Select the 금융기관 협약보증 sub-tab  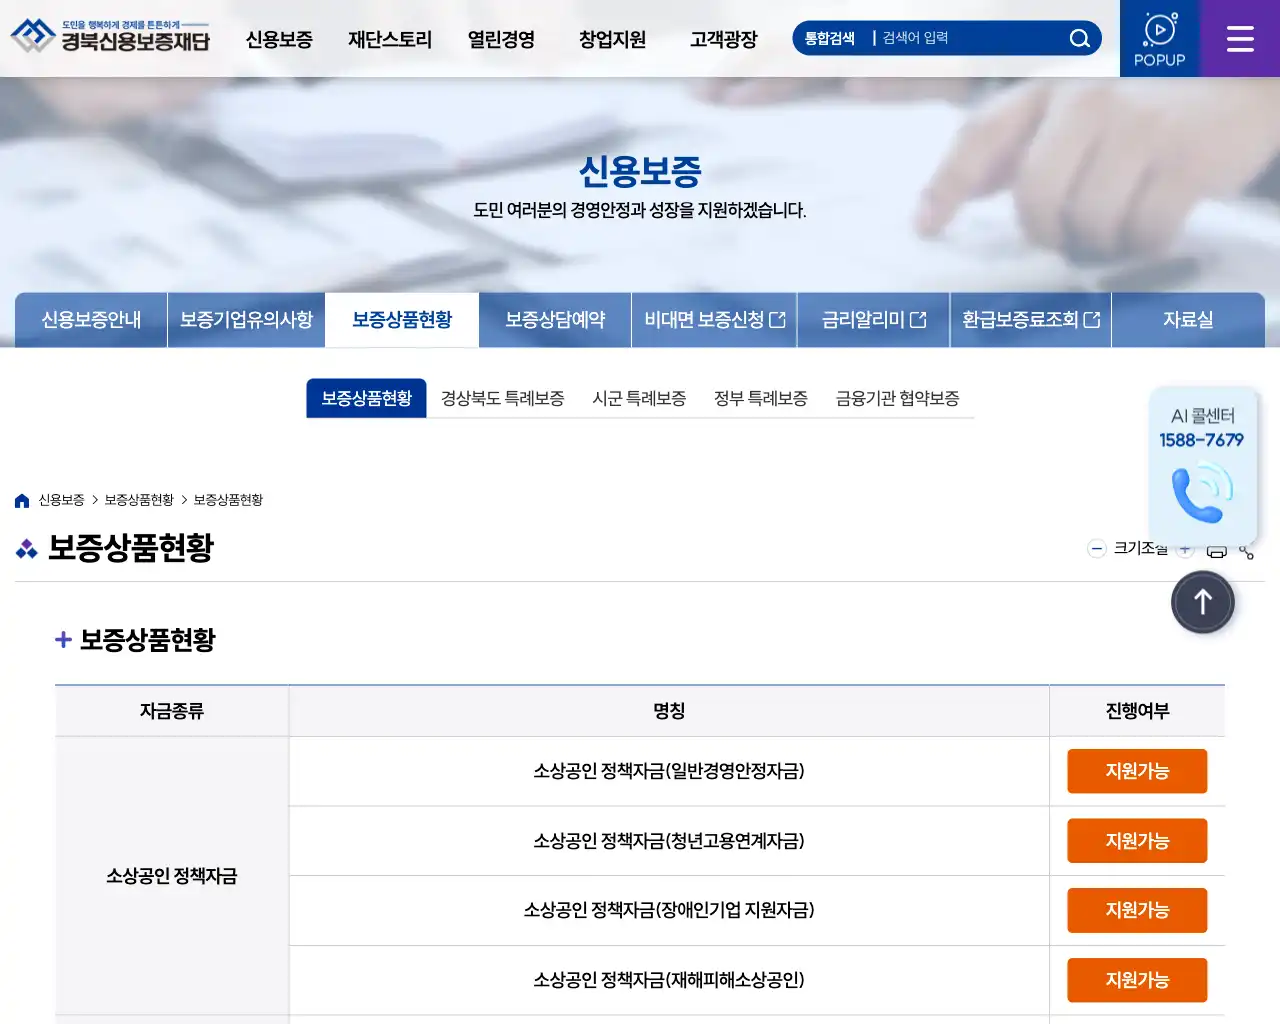(x=898, y=398)
